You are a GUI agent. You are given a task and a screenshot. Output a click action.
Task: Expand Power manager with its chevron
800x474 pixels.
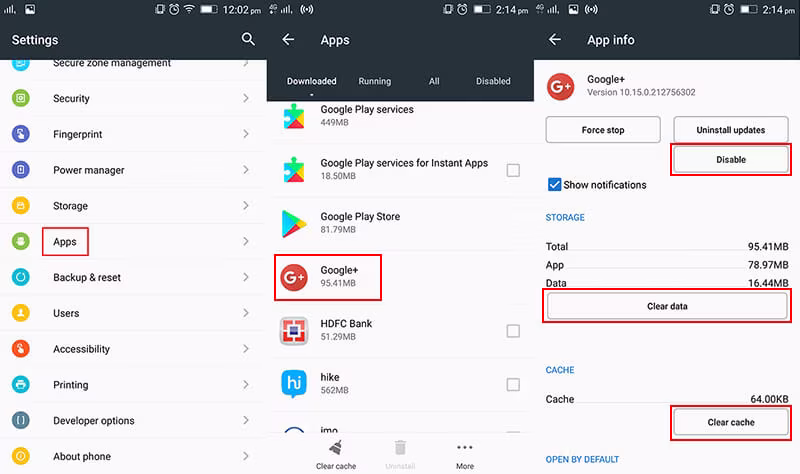[x=246, y=169]
